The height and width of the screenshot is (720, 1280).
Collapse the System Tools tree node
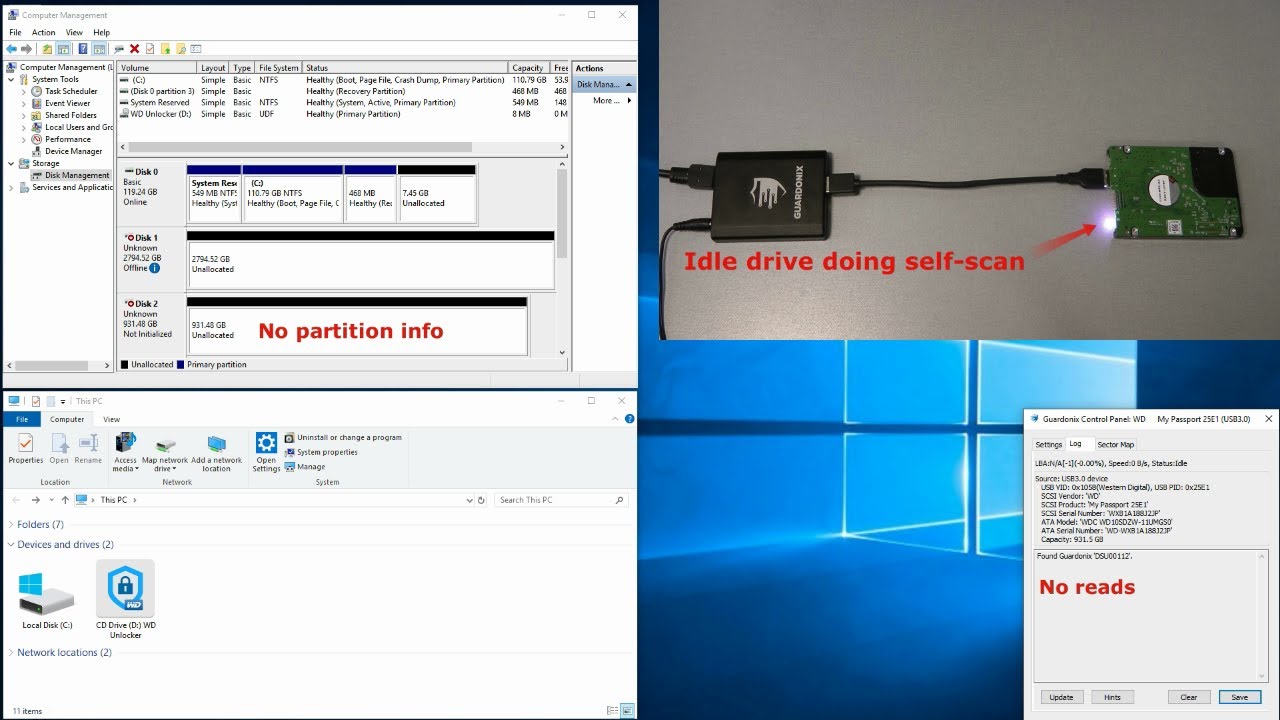point(12,79)
